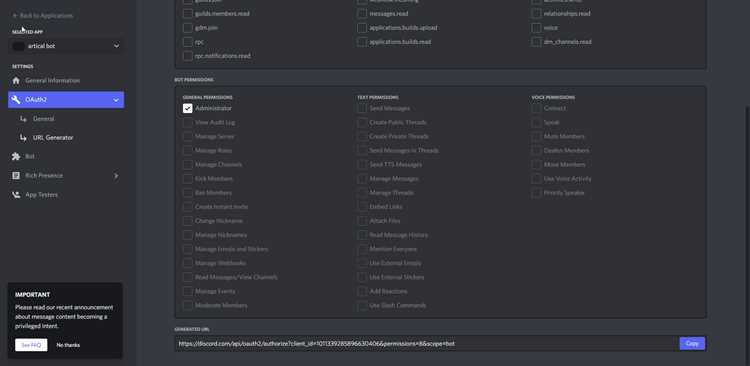750x366 pixels.
Task: Toggle Kick Members permission
Action: [188, 179]
